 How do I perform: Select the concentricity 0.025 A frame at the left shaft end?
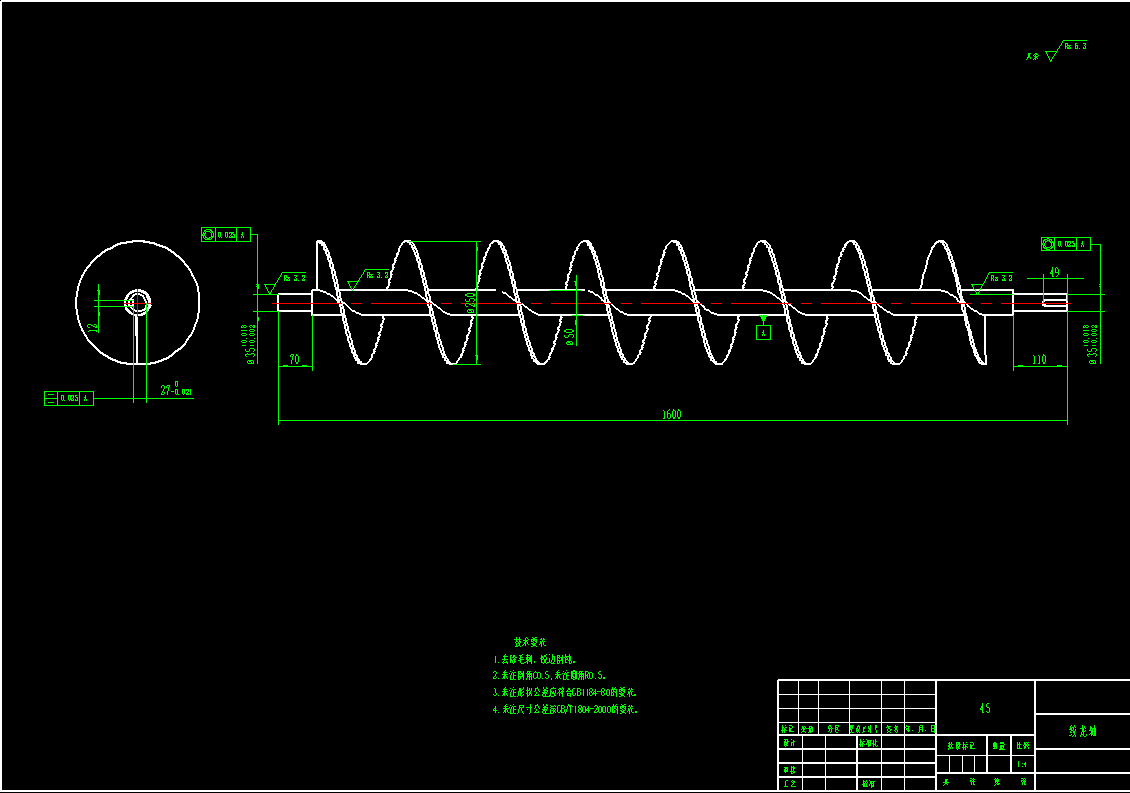pyautogui.click(x=226, y=234)
